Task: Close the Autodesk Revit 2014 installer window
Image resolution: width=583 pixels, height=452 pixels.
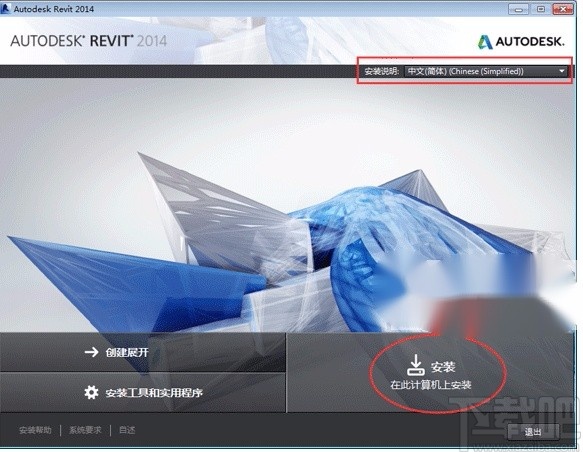Action: [563, 9]
